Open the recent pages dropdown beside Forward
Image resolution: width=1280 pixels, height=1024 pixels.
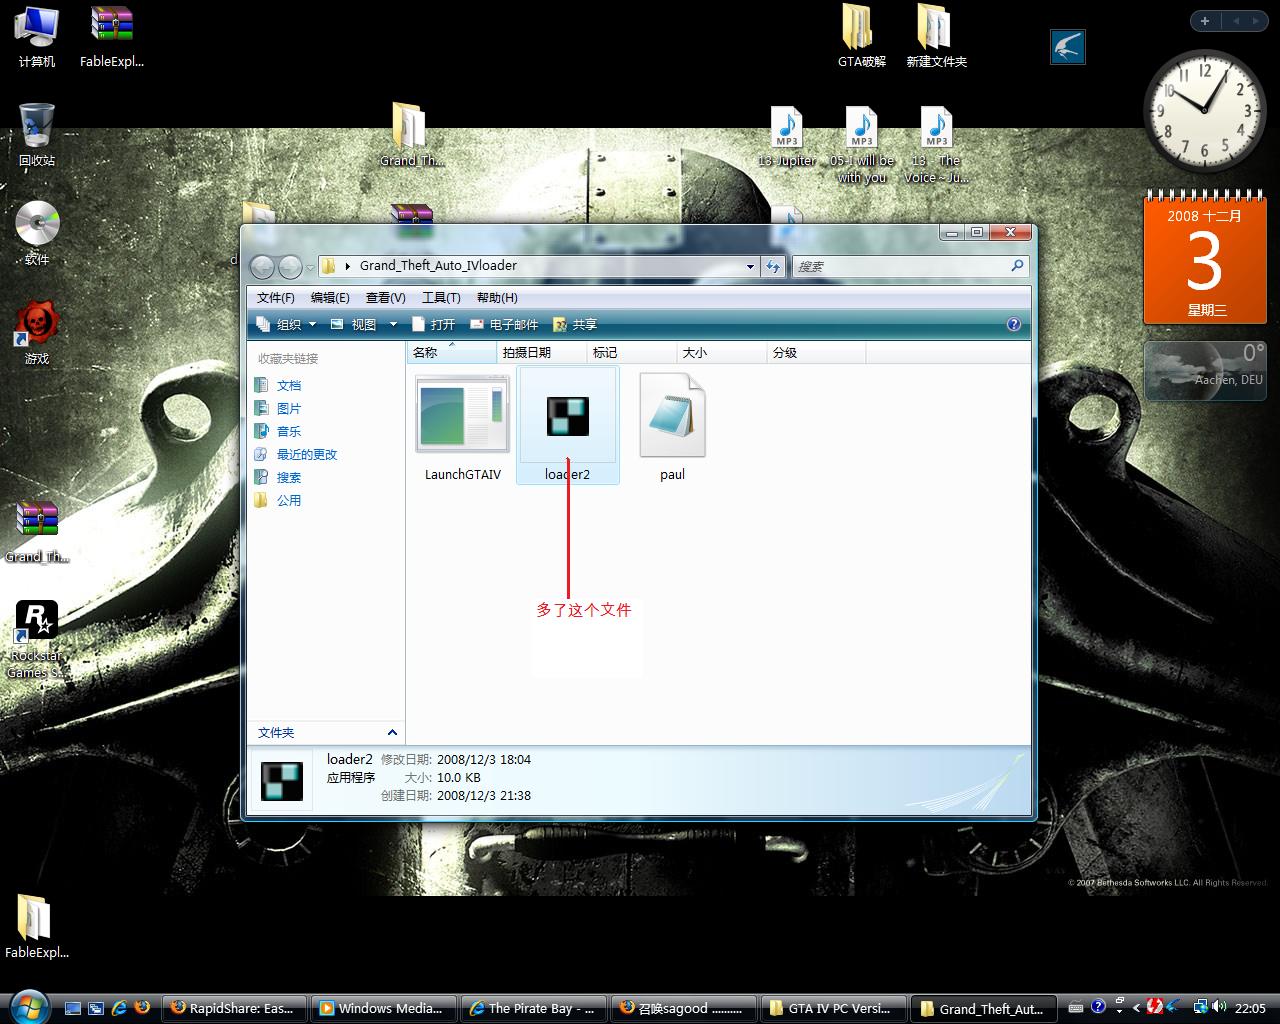click(310, 267)
